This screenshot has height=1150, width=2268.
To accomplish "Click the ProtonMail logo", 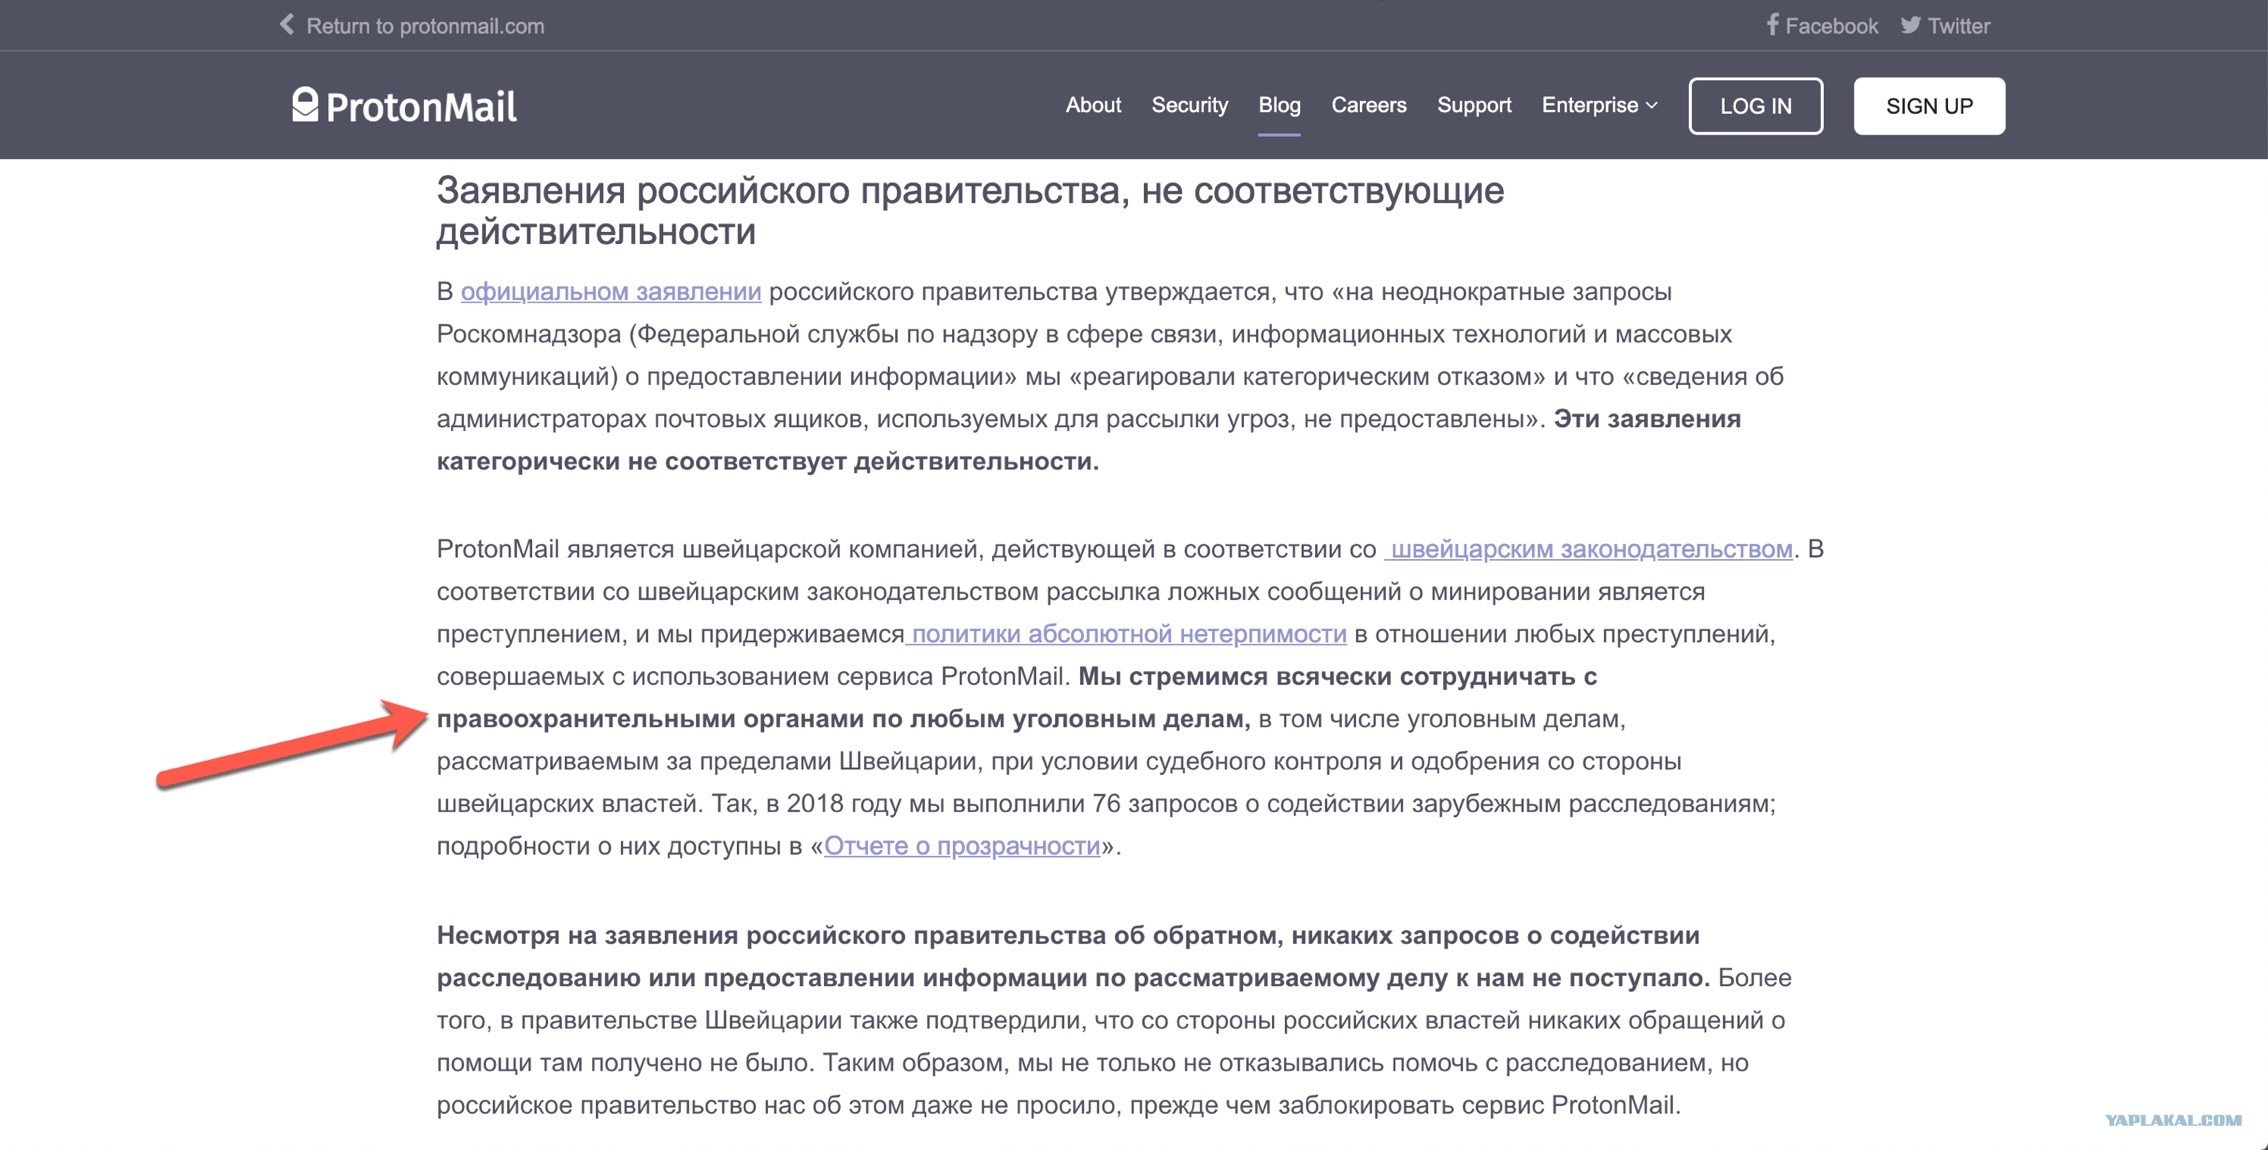I will 404,105.
